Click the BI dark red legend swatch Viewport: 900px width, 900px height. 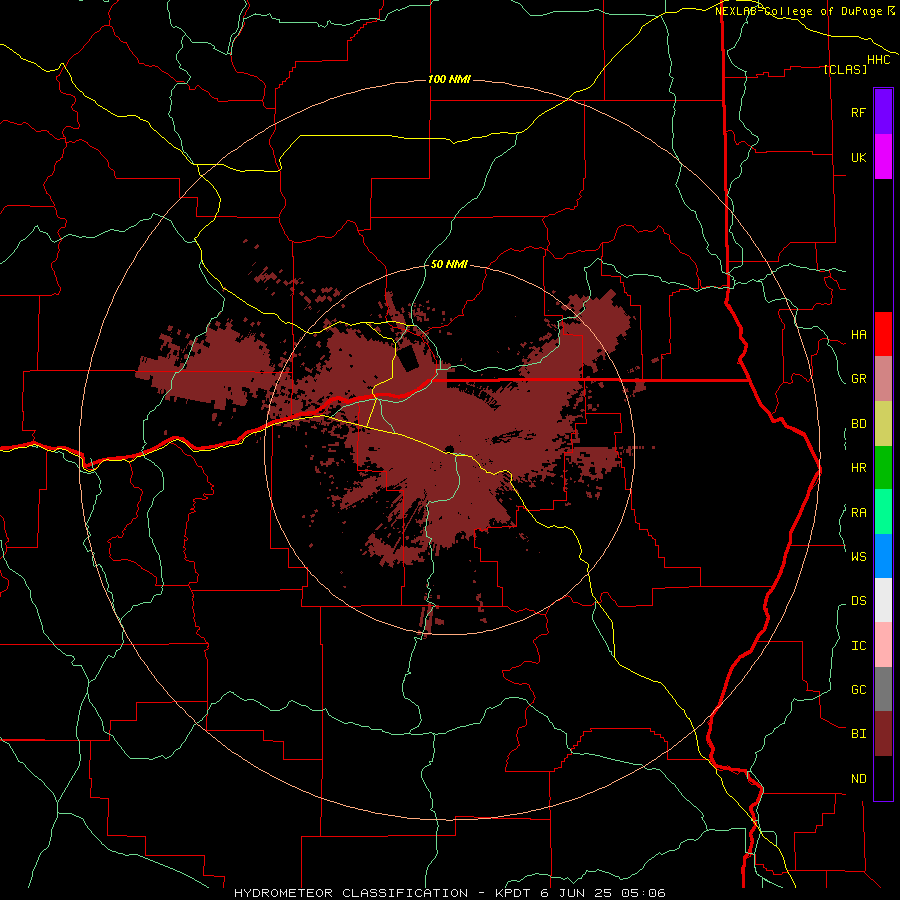tap(883, 734)
